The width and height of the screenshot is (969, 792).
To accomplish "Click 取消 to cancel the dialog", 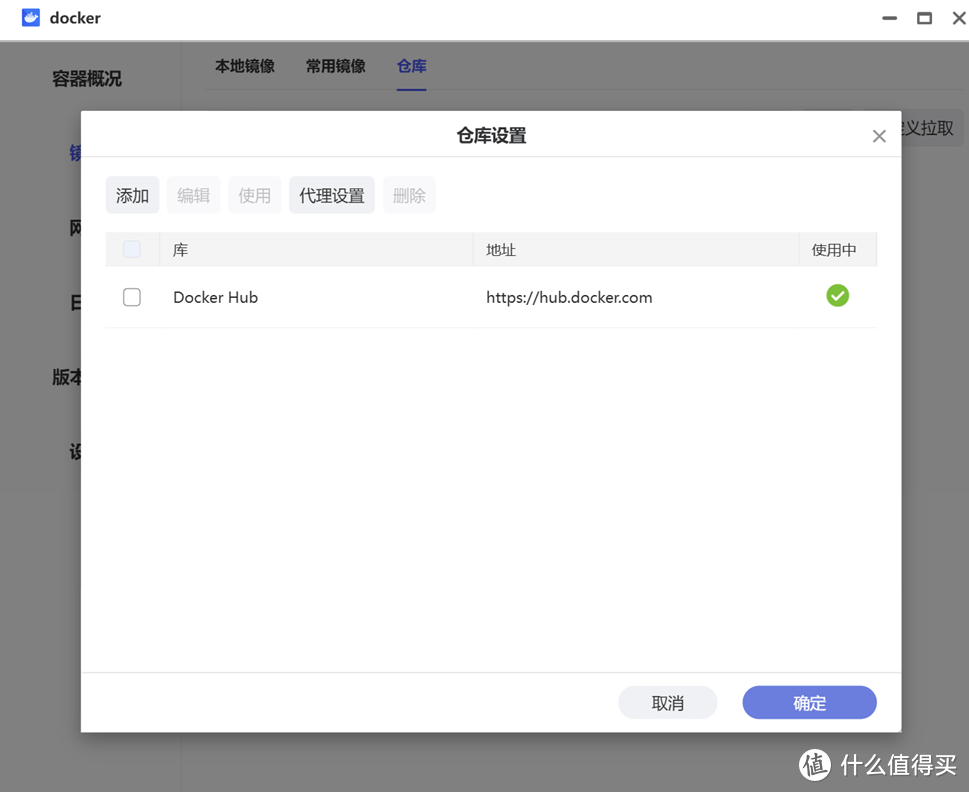I will coord(667,702).
